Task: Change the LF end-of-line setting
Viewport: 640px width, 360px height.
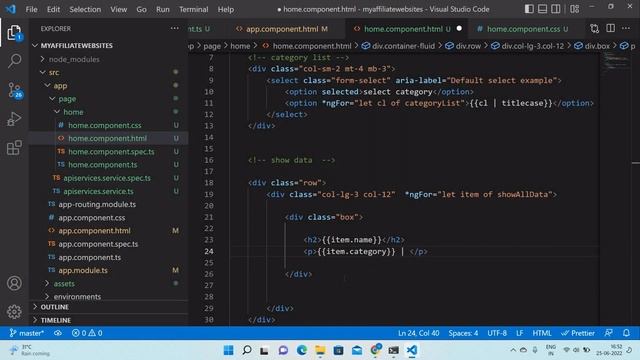Action: pyautogui.click(x=519, y=333)
